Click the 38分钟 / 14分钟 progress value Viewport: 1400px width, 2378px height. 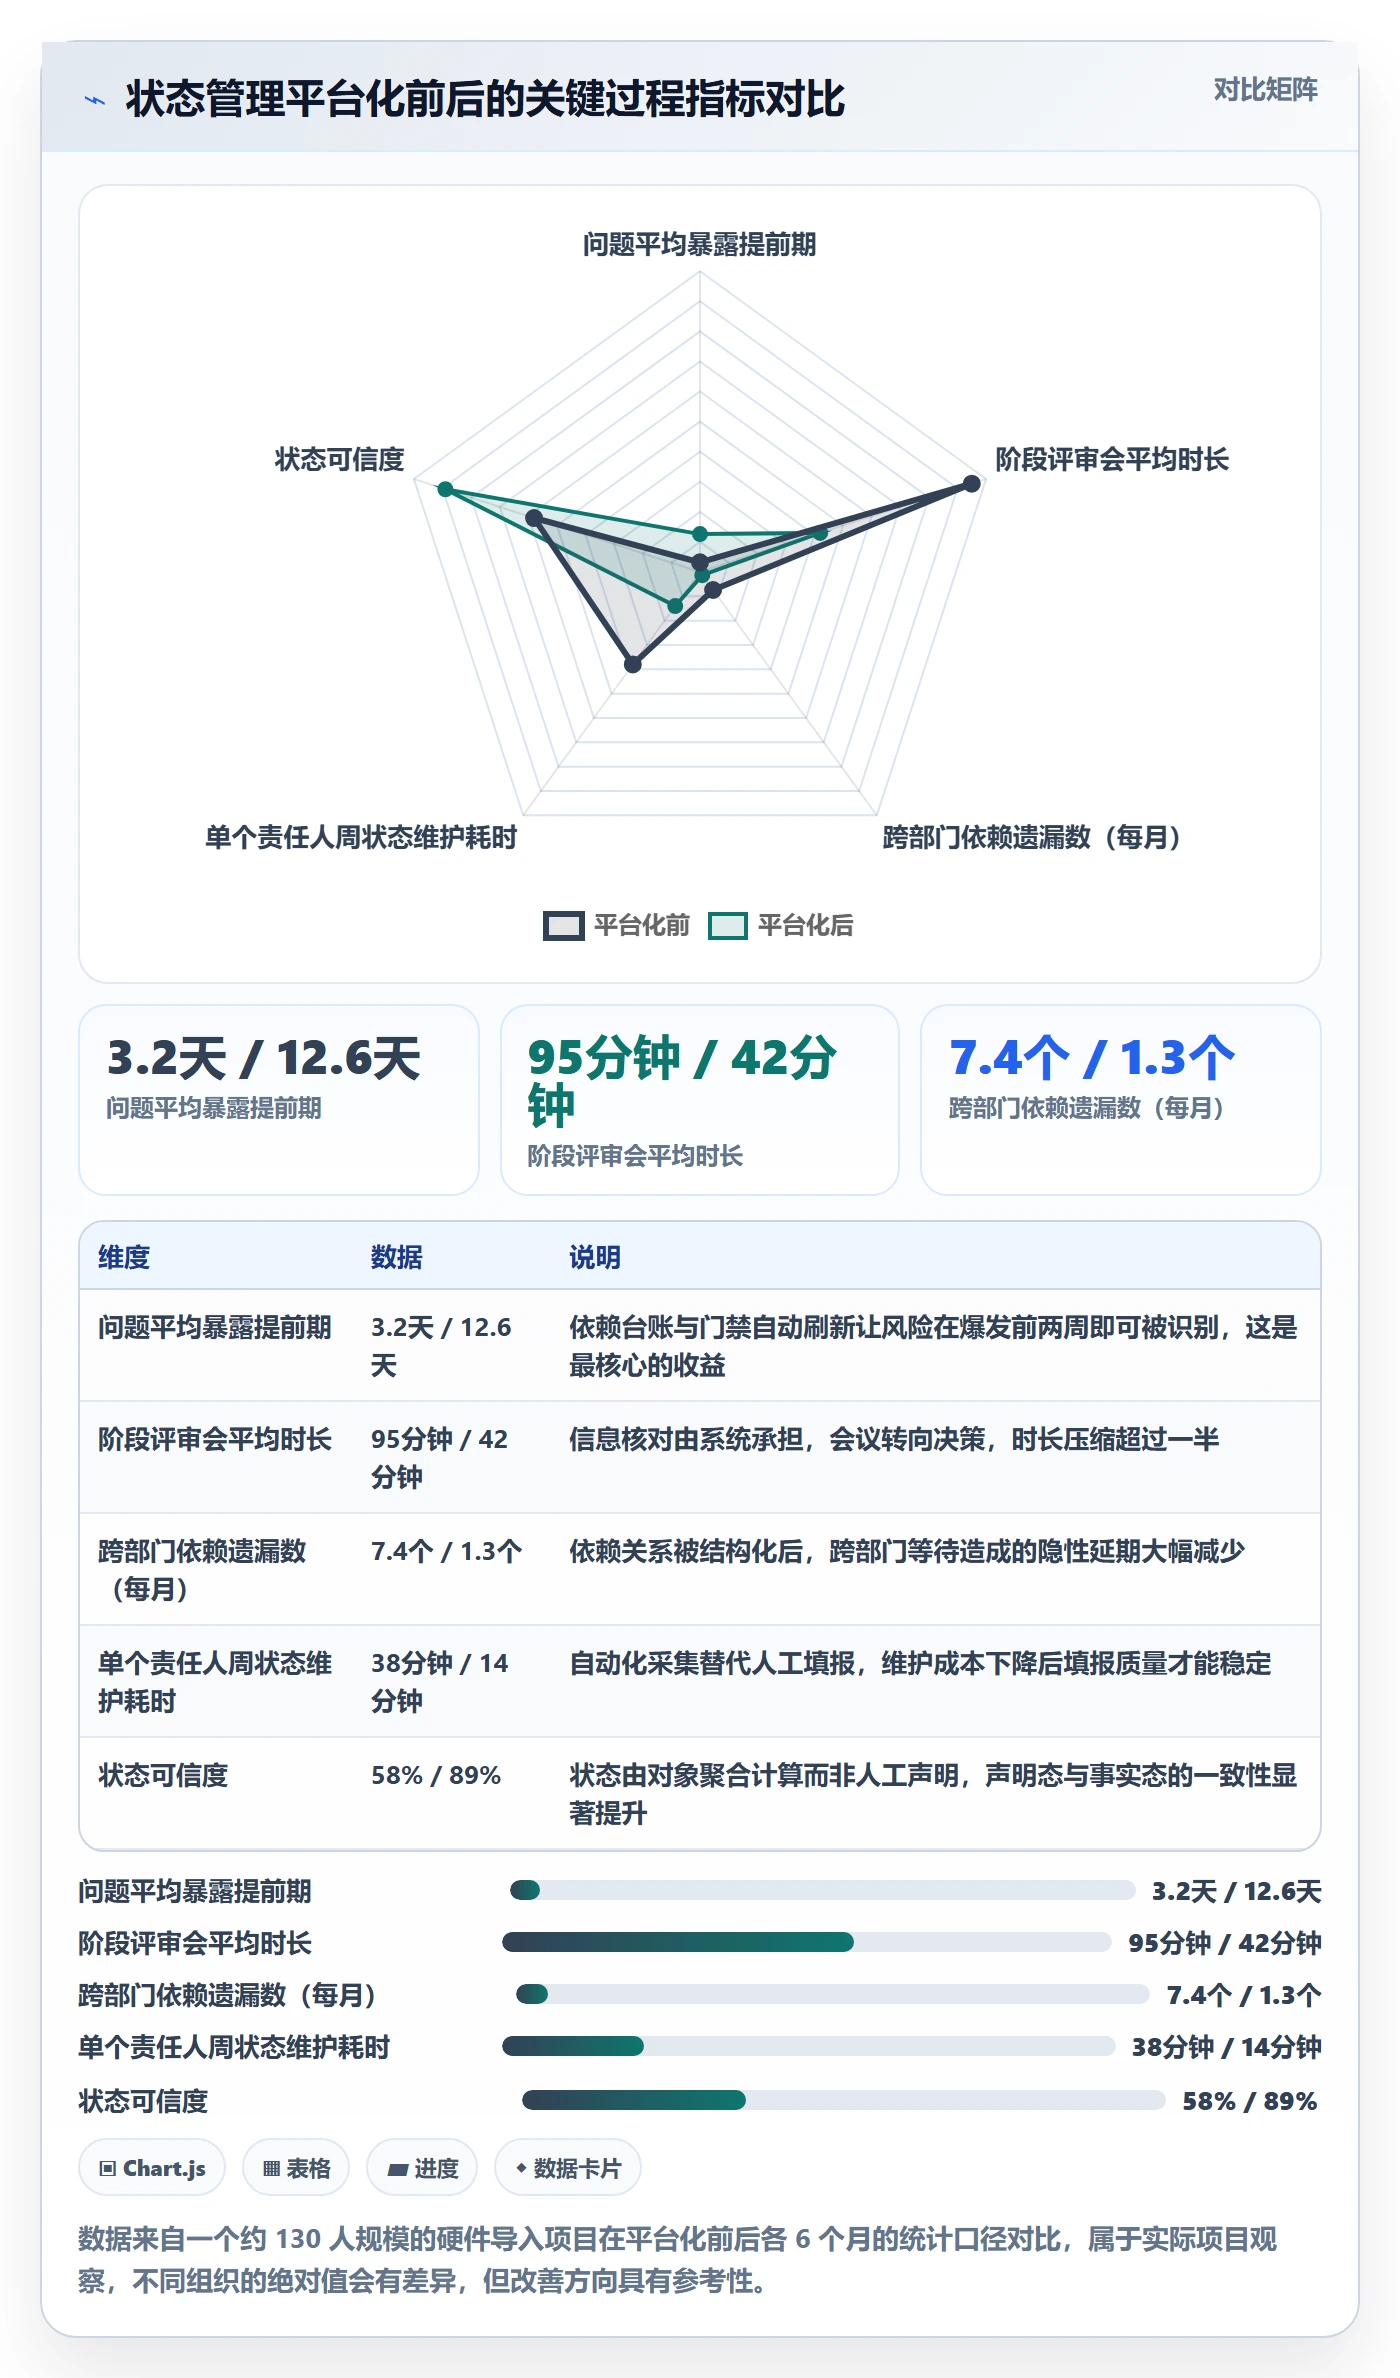[x=1226, y=2047]
